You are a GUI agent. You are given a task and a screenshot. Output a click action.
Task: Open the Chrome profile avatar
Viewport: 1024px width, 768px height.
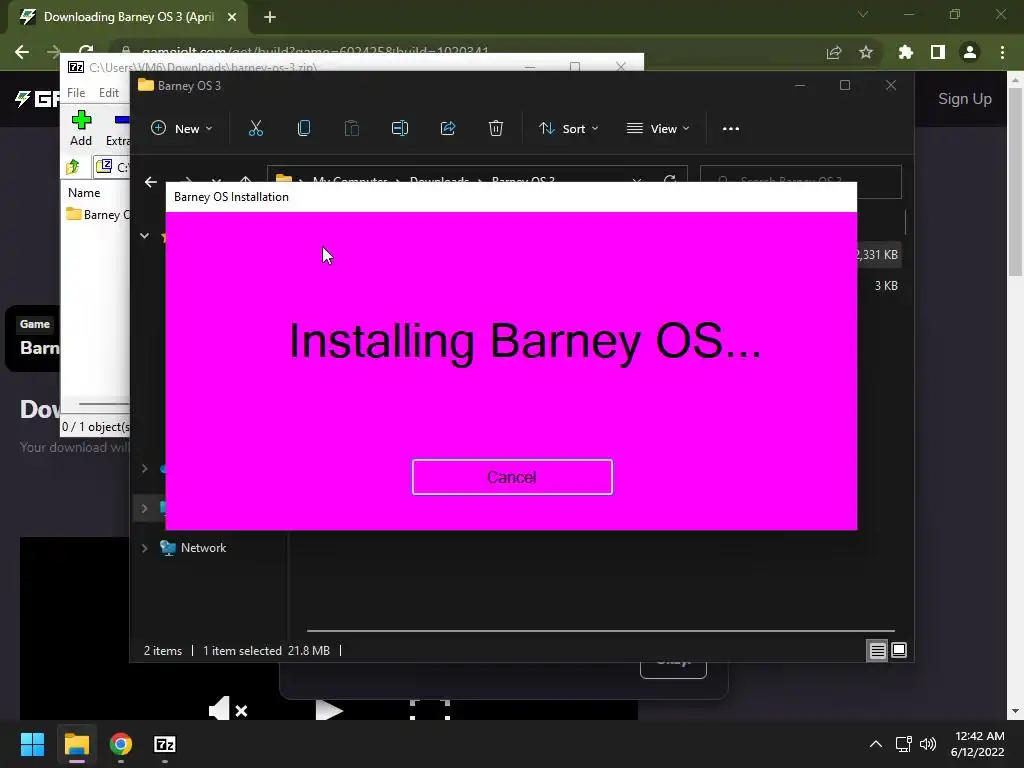pyautogui.click(x=970, y=52)
